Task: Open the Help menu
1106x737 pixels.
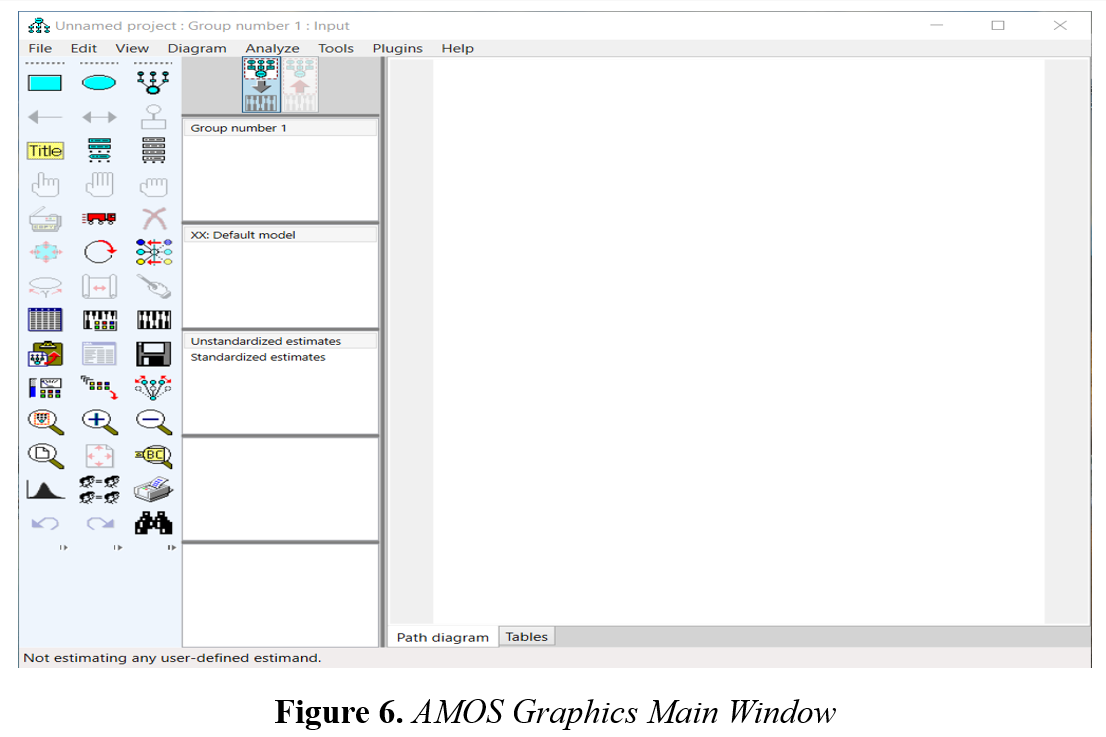Action: [457, 48]
